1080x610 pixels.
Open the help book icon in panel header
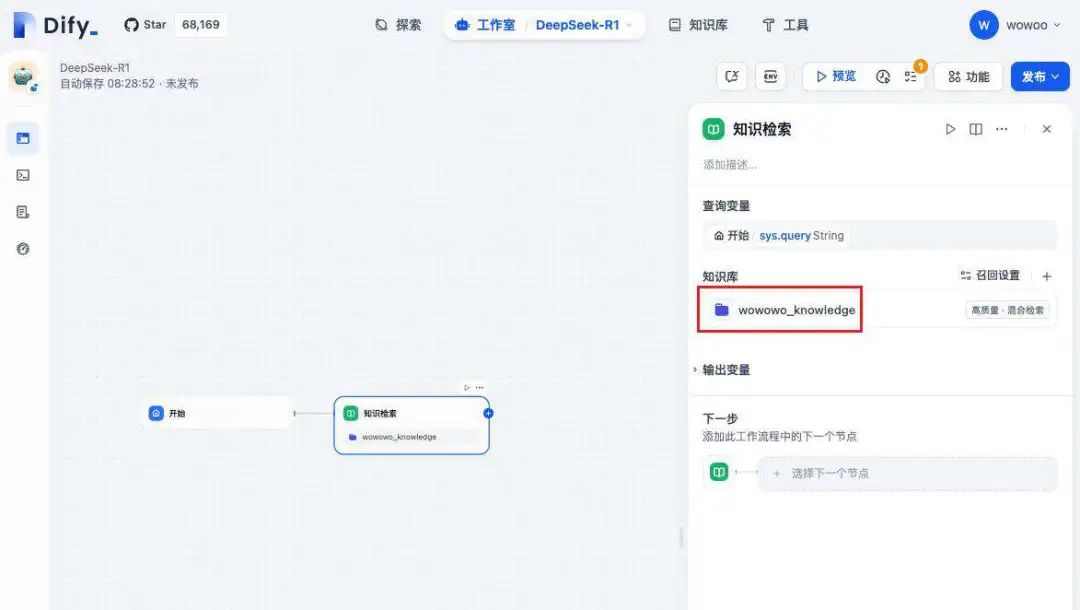pos(976,129)
